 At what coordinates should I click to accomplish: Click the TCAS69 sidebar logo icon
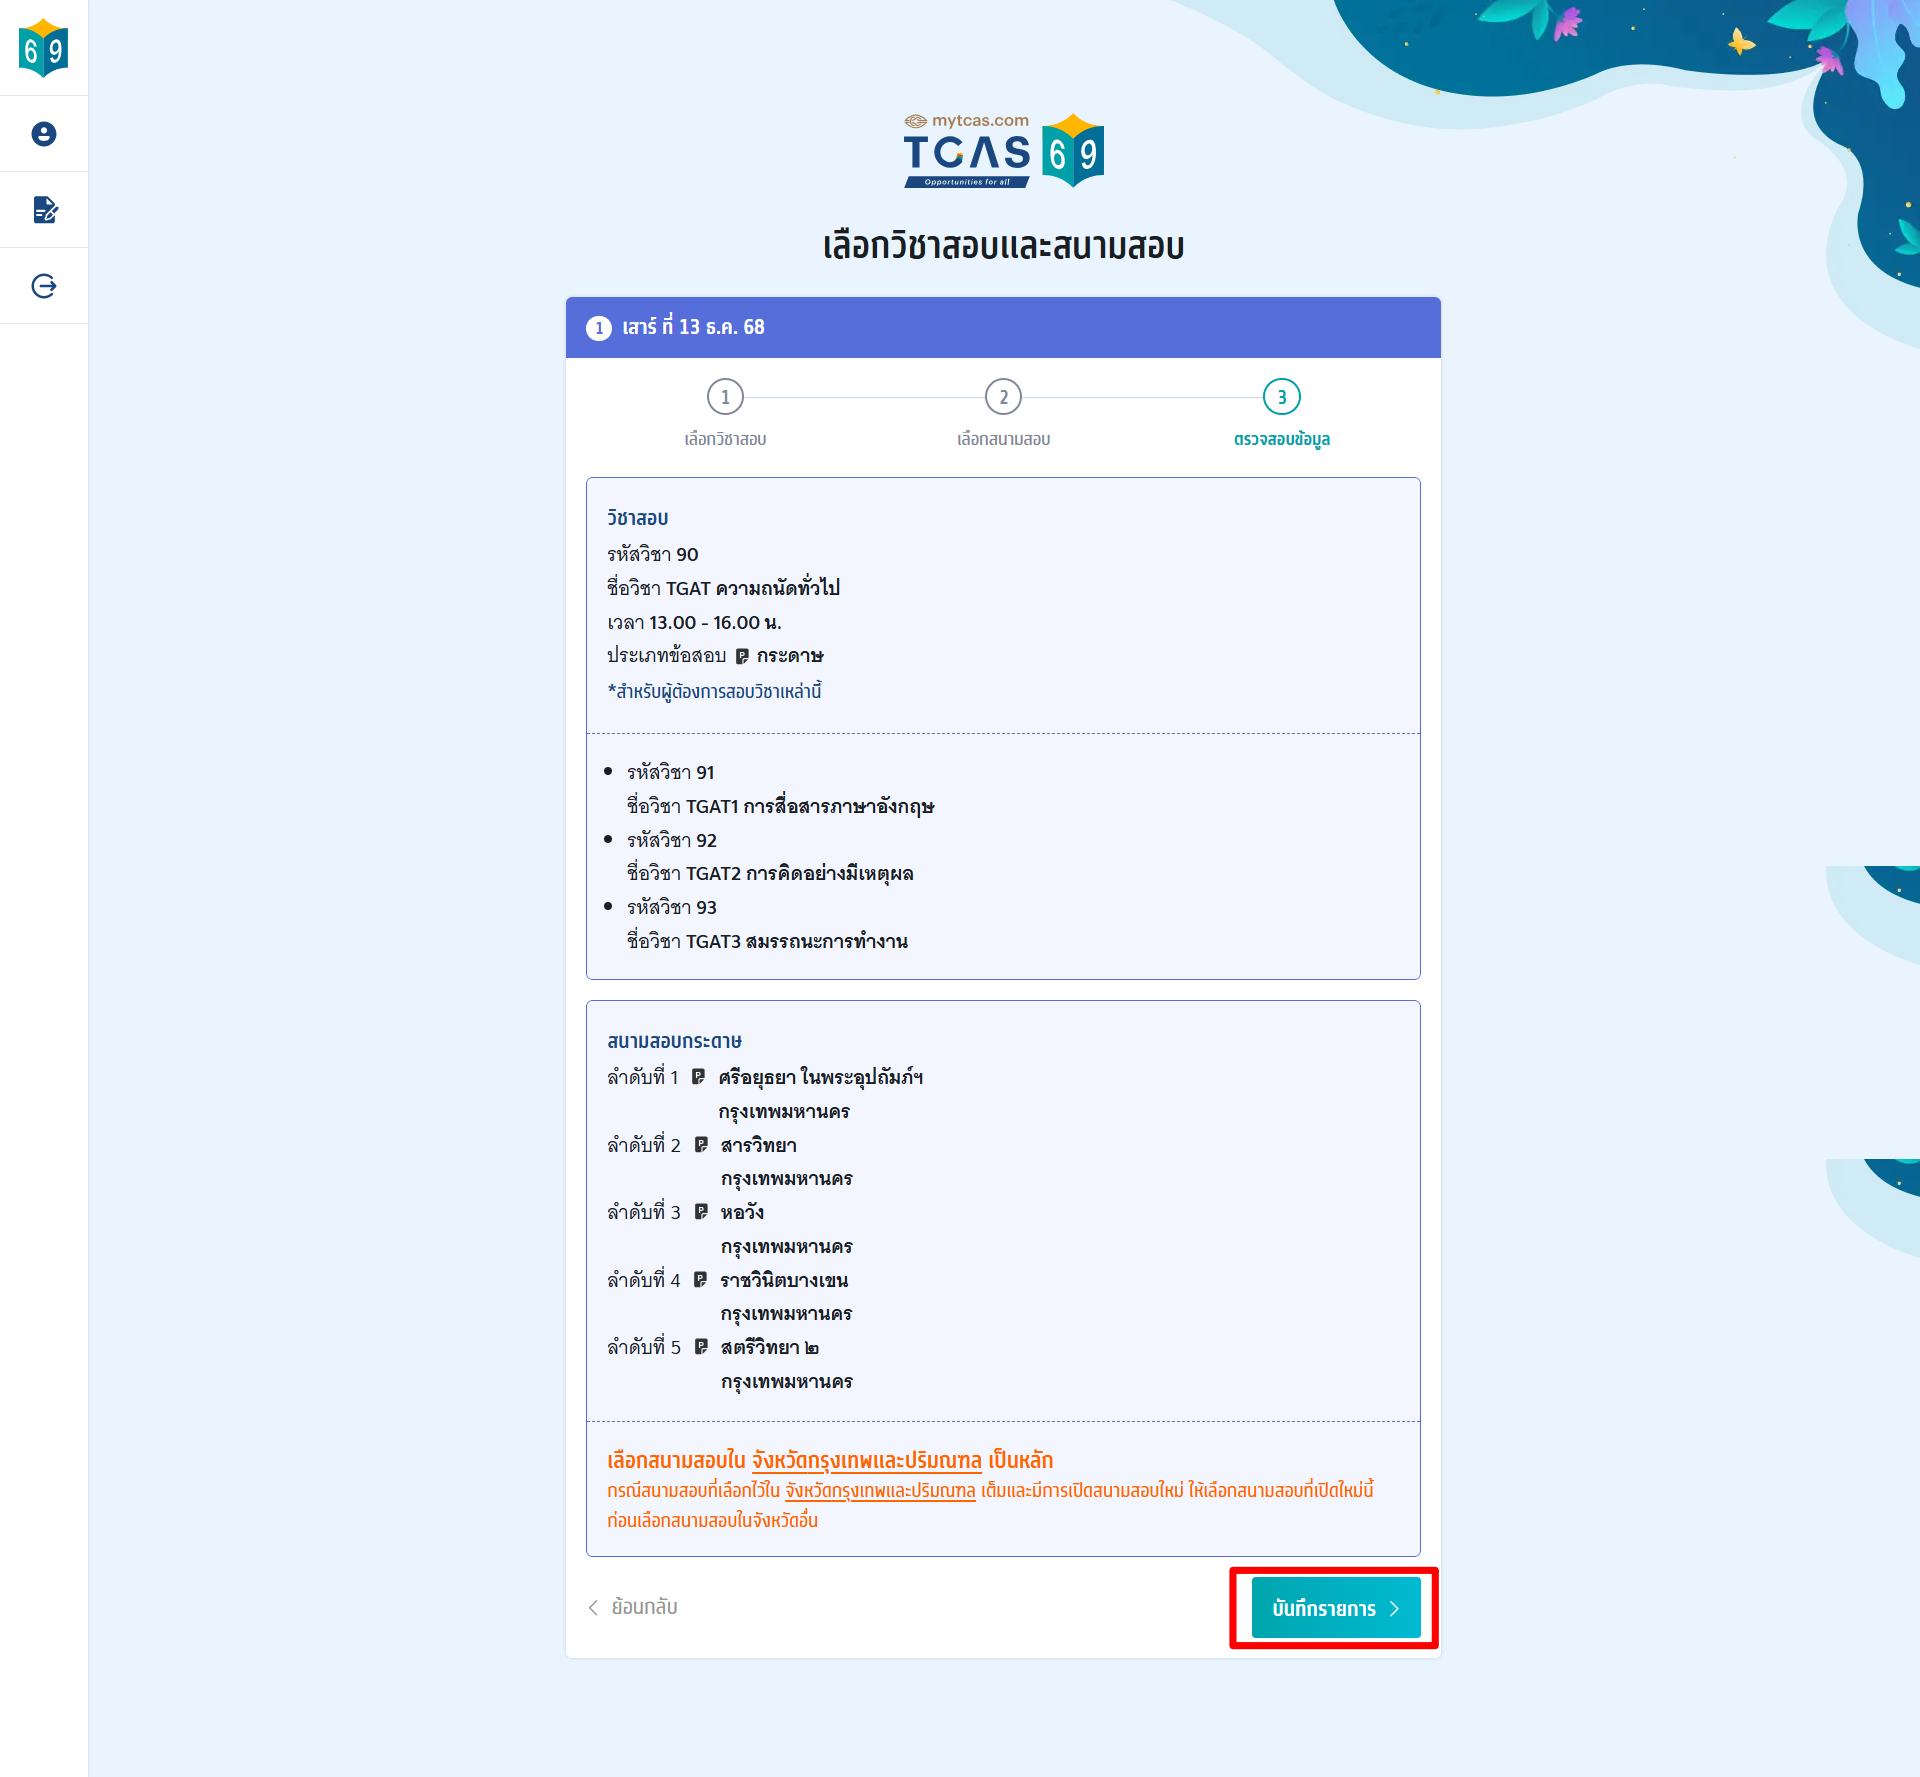click(x=44, y=48)
